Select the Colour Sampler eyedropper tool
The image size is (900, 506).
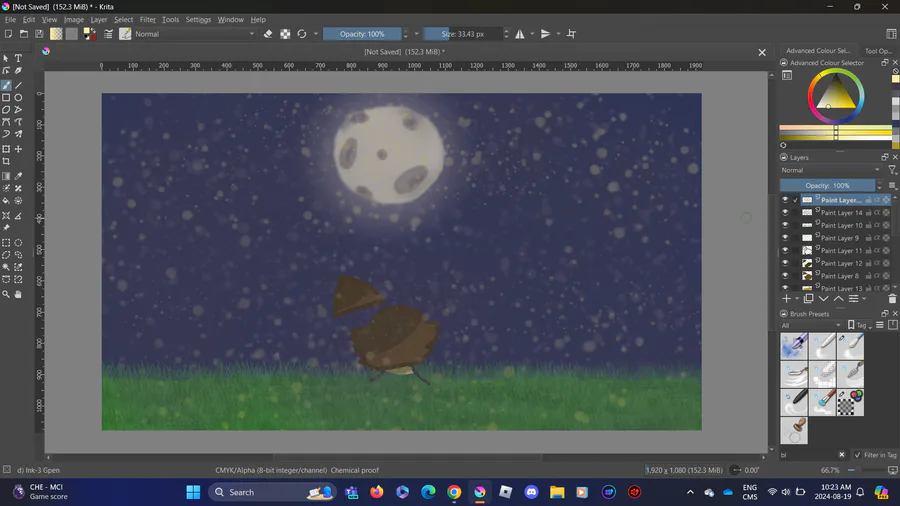[x=18, y=176]
